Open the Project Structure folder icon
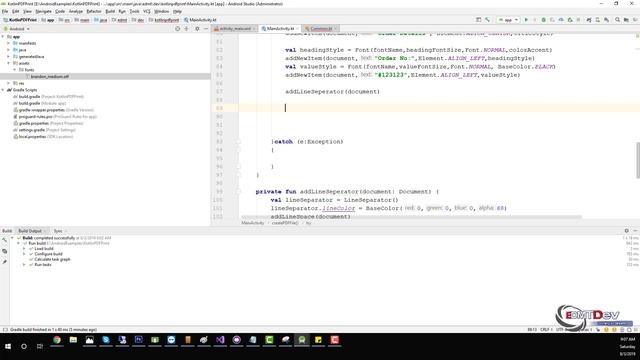This screenshot has width=640, height=360. 626,20
